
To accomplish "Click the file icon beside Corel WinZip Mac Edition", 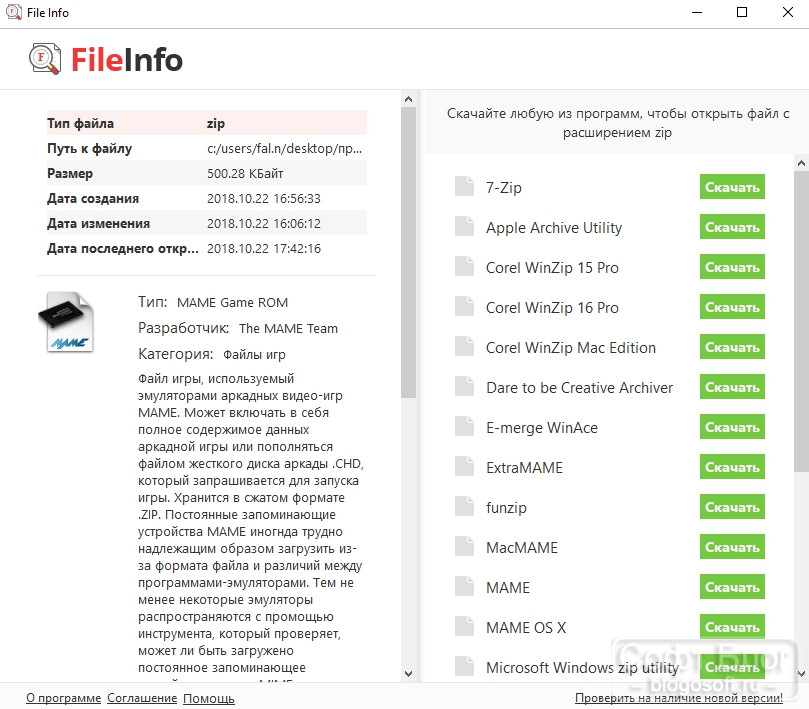I will pyautogui.click(x=464, y=346).
